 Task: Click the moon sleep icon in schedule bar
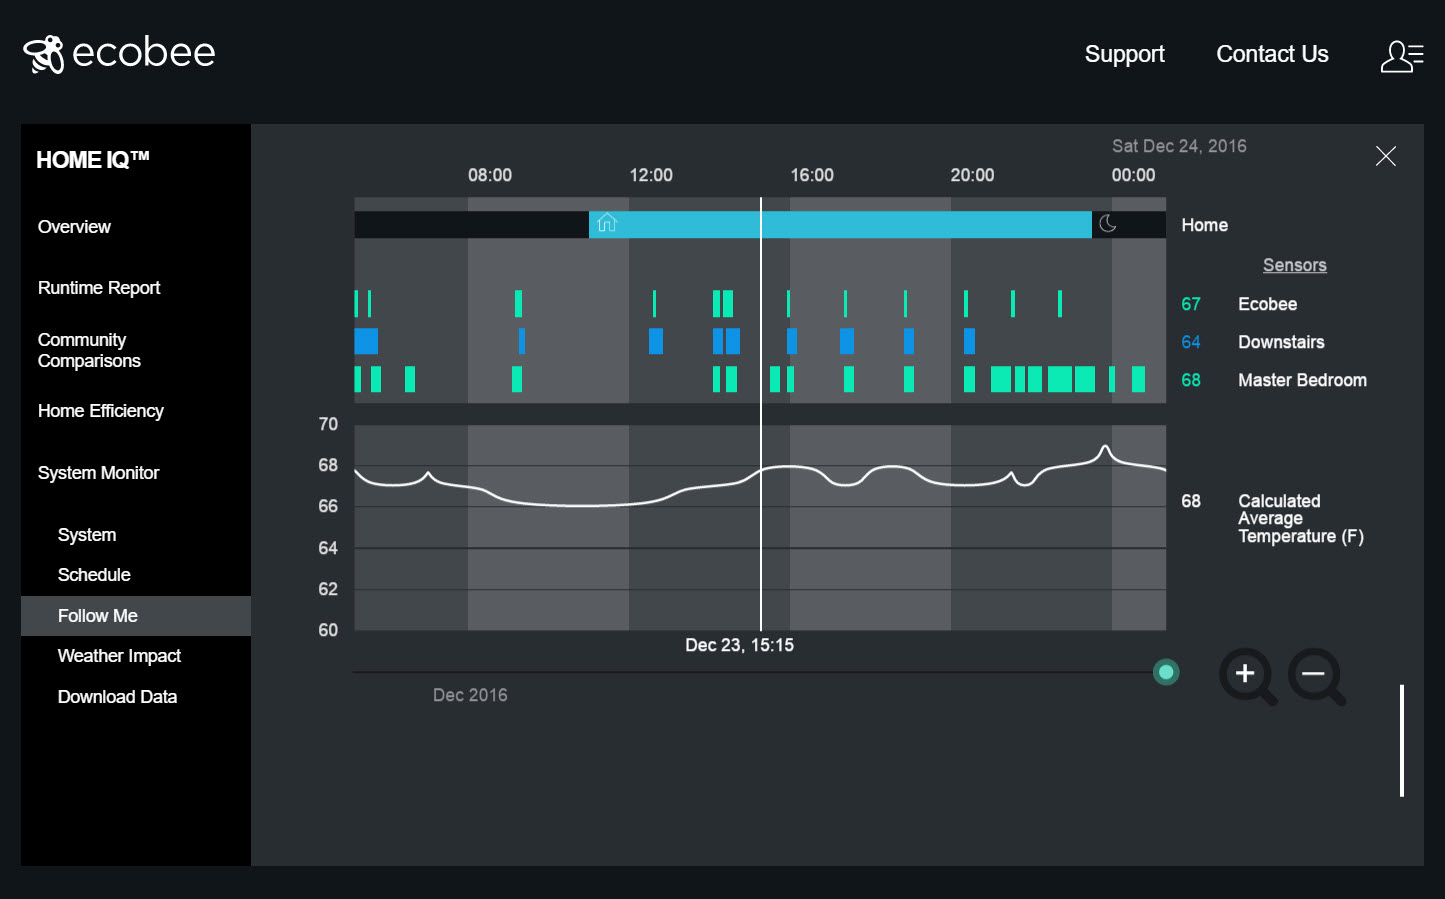tap(1107, 224)
